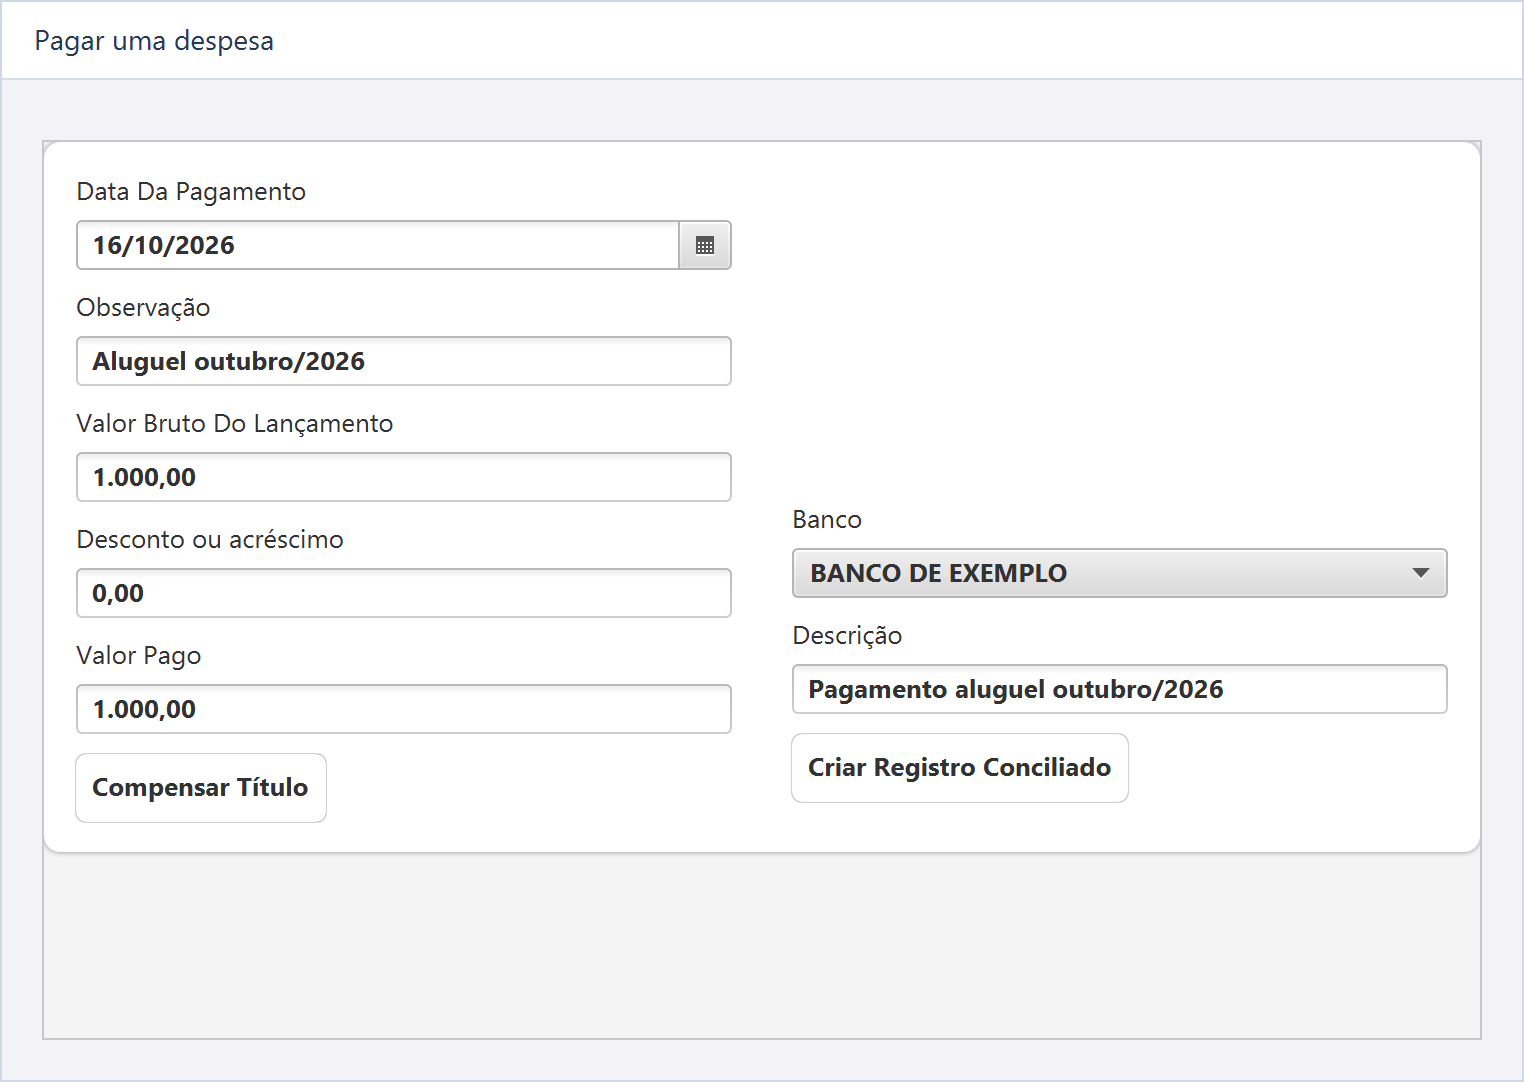Click into the Valor Pago field
Screen dimensions: 1524x1082
404,709
